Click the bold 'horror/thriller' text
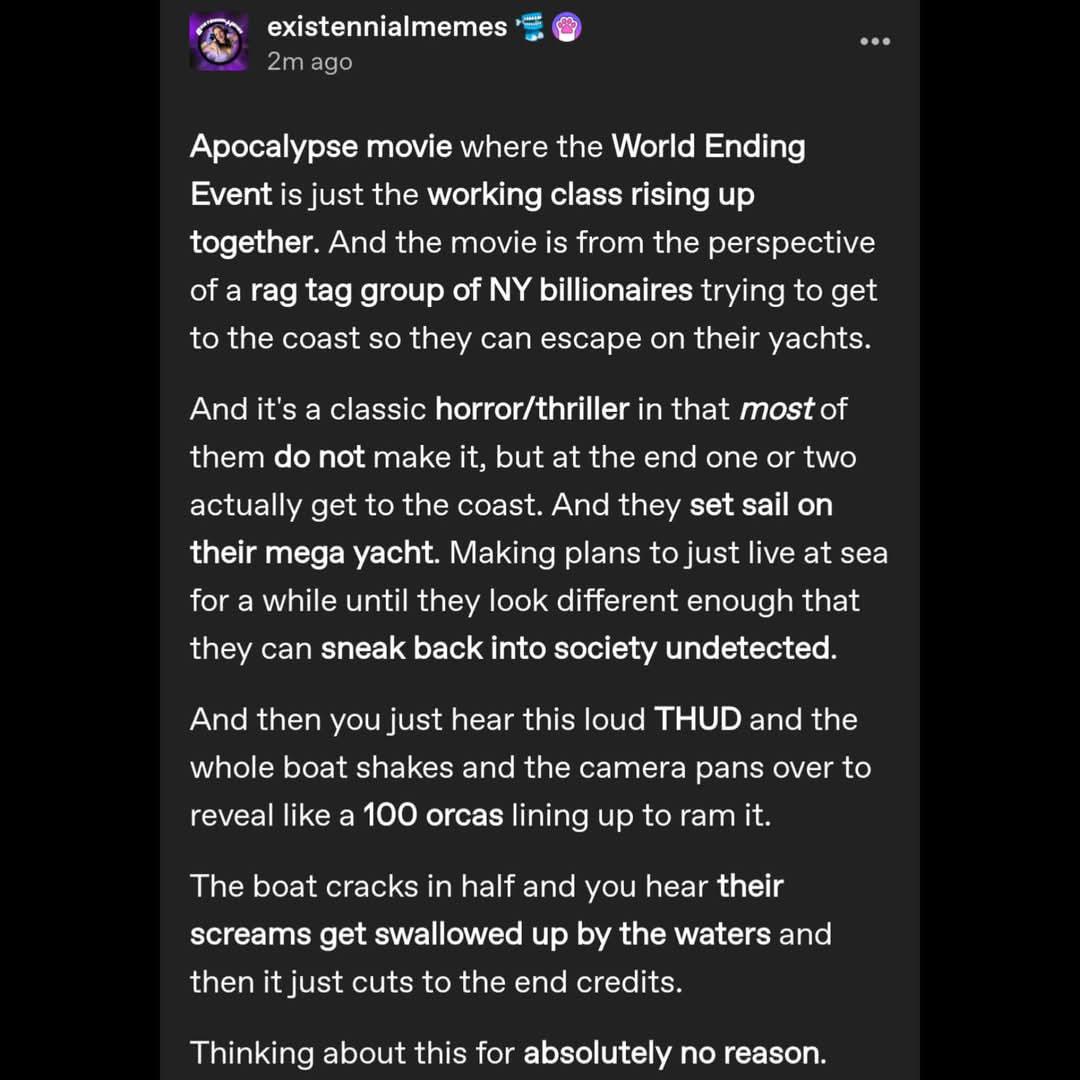The width and height of the screenshot is (1080, 1080). point(532,409)
